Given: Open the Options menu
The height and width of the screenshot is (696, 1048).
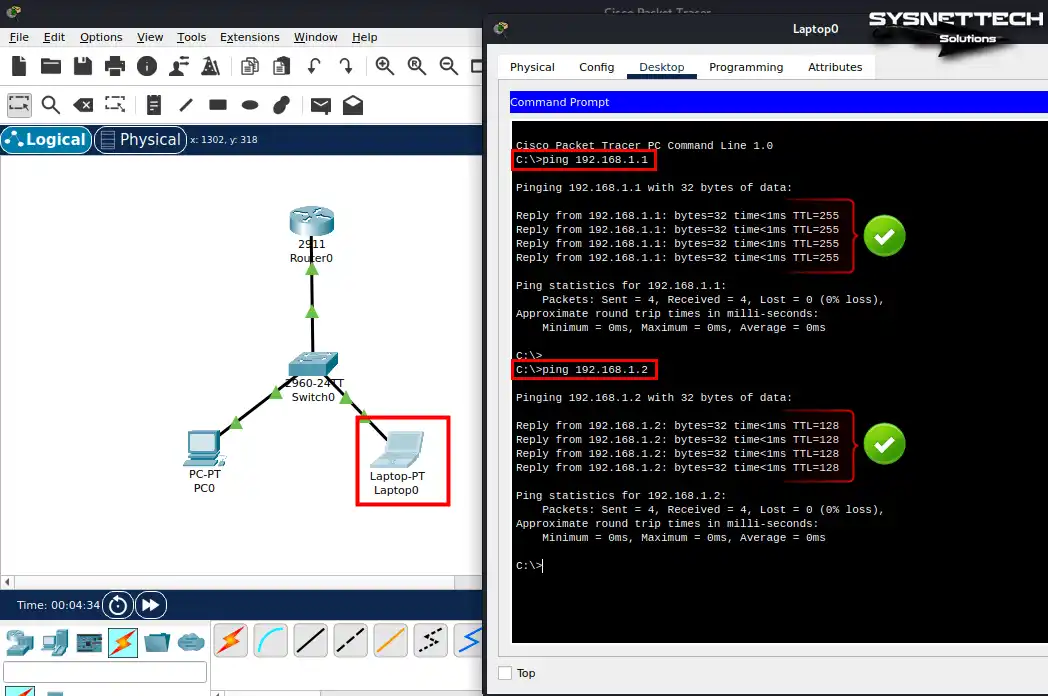Looking at the screenshot, I should [101, 37].
